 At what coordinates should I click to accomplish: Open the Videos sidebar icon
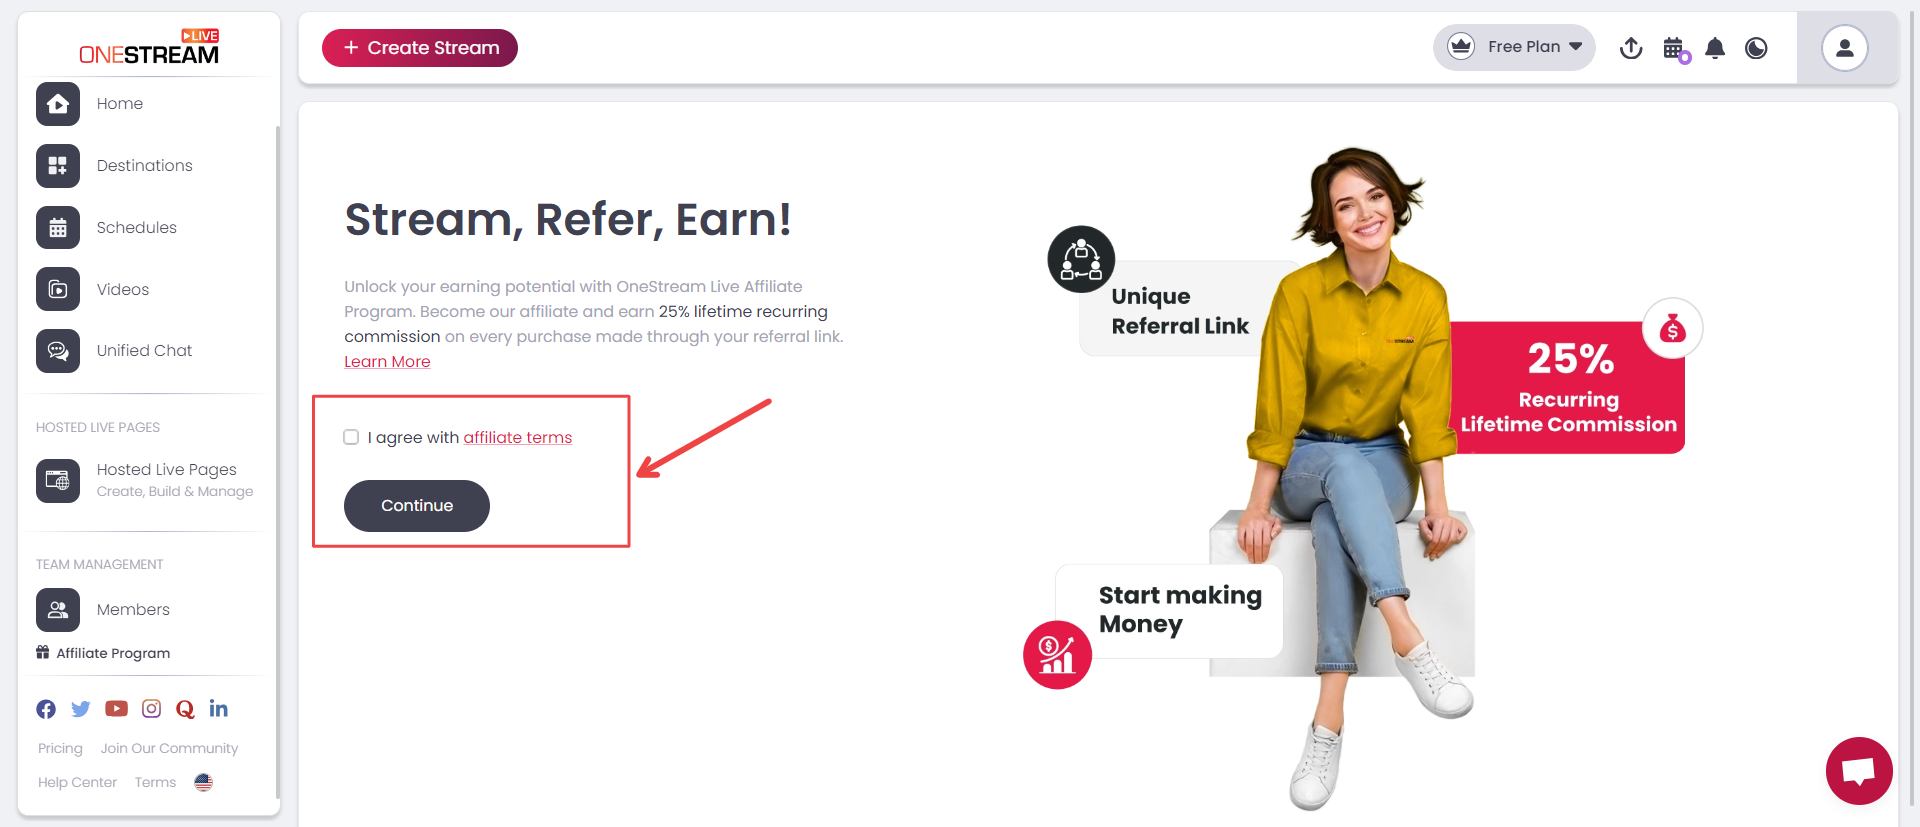[58, 290]
